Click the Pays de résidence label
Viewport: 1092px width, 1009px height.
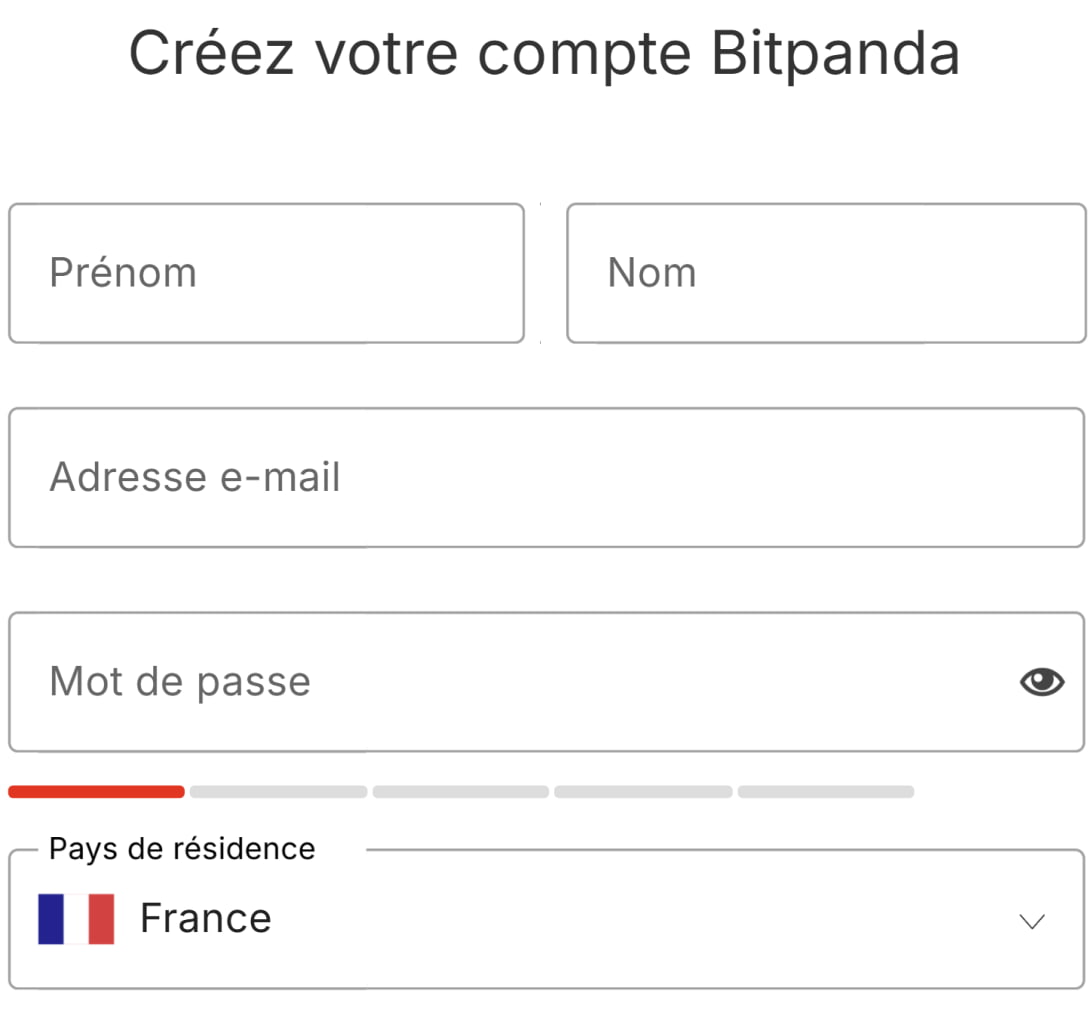click(182, 848)
